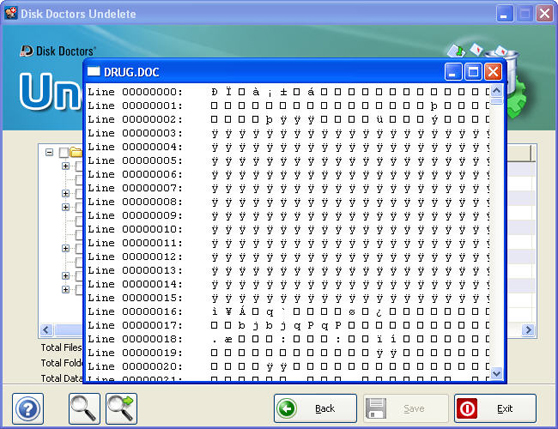Click the left arrow of tree horizontal scrollbar
Screen dimensions: 558x429
click(46, 330)
